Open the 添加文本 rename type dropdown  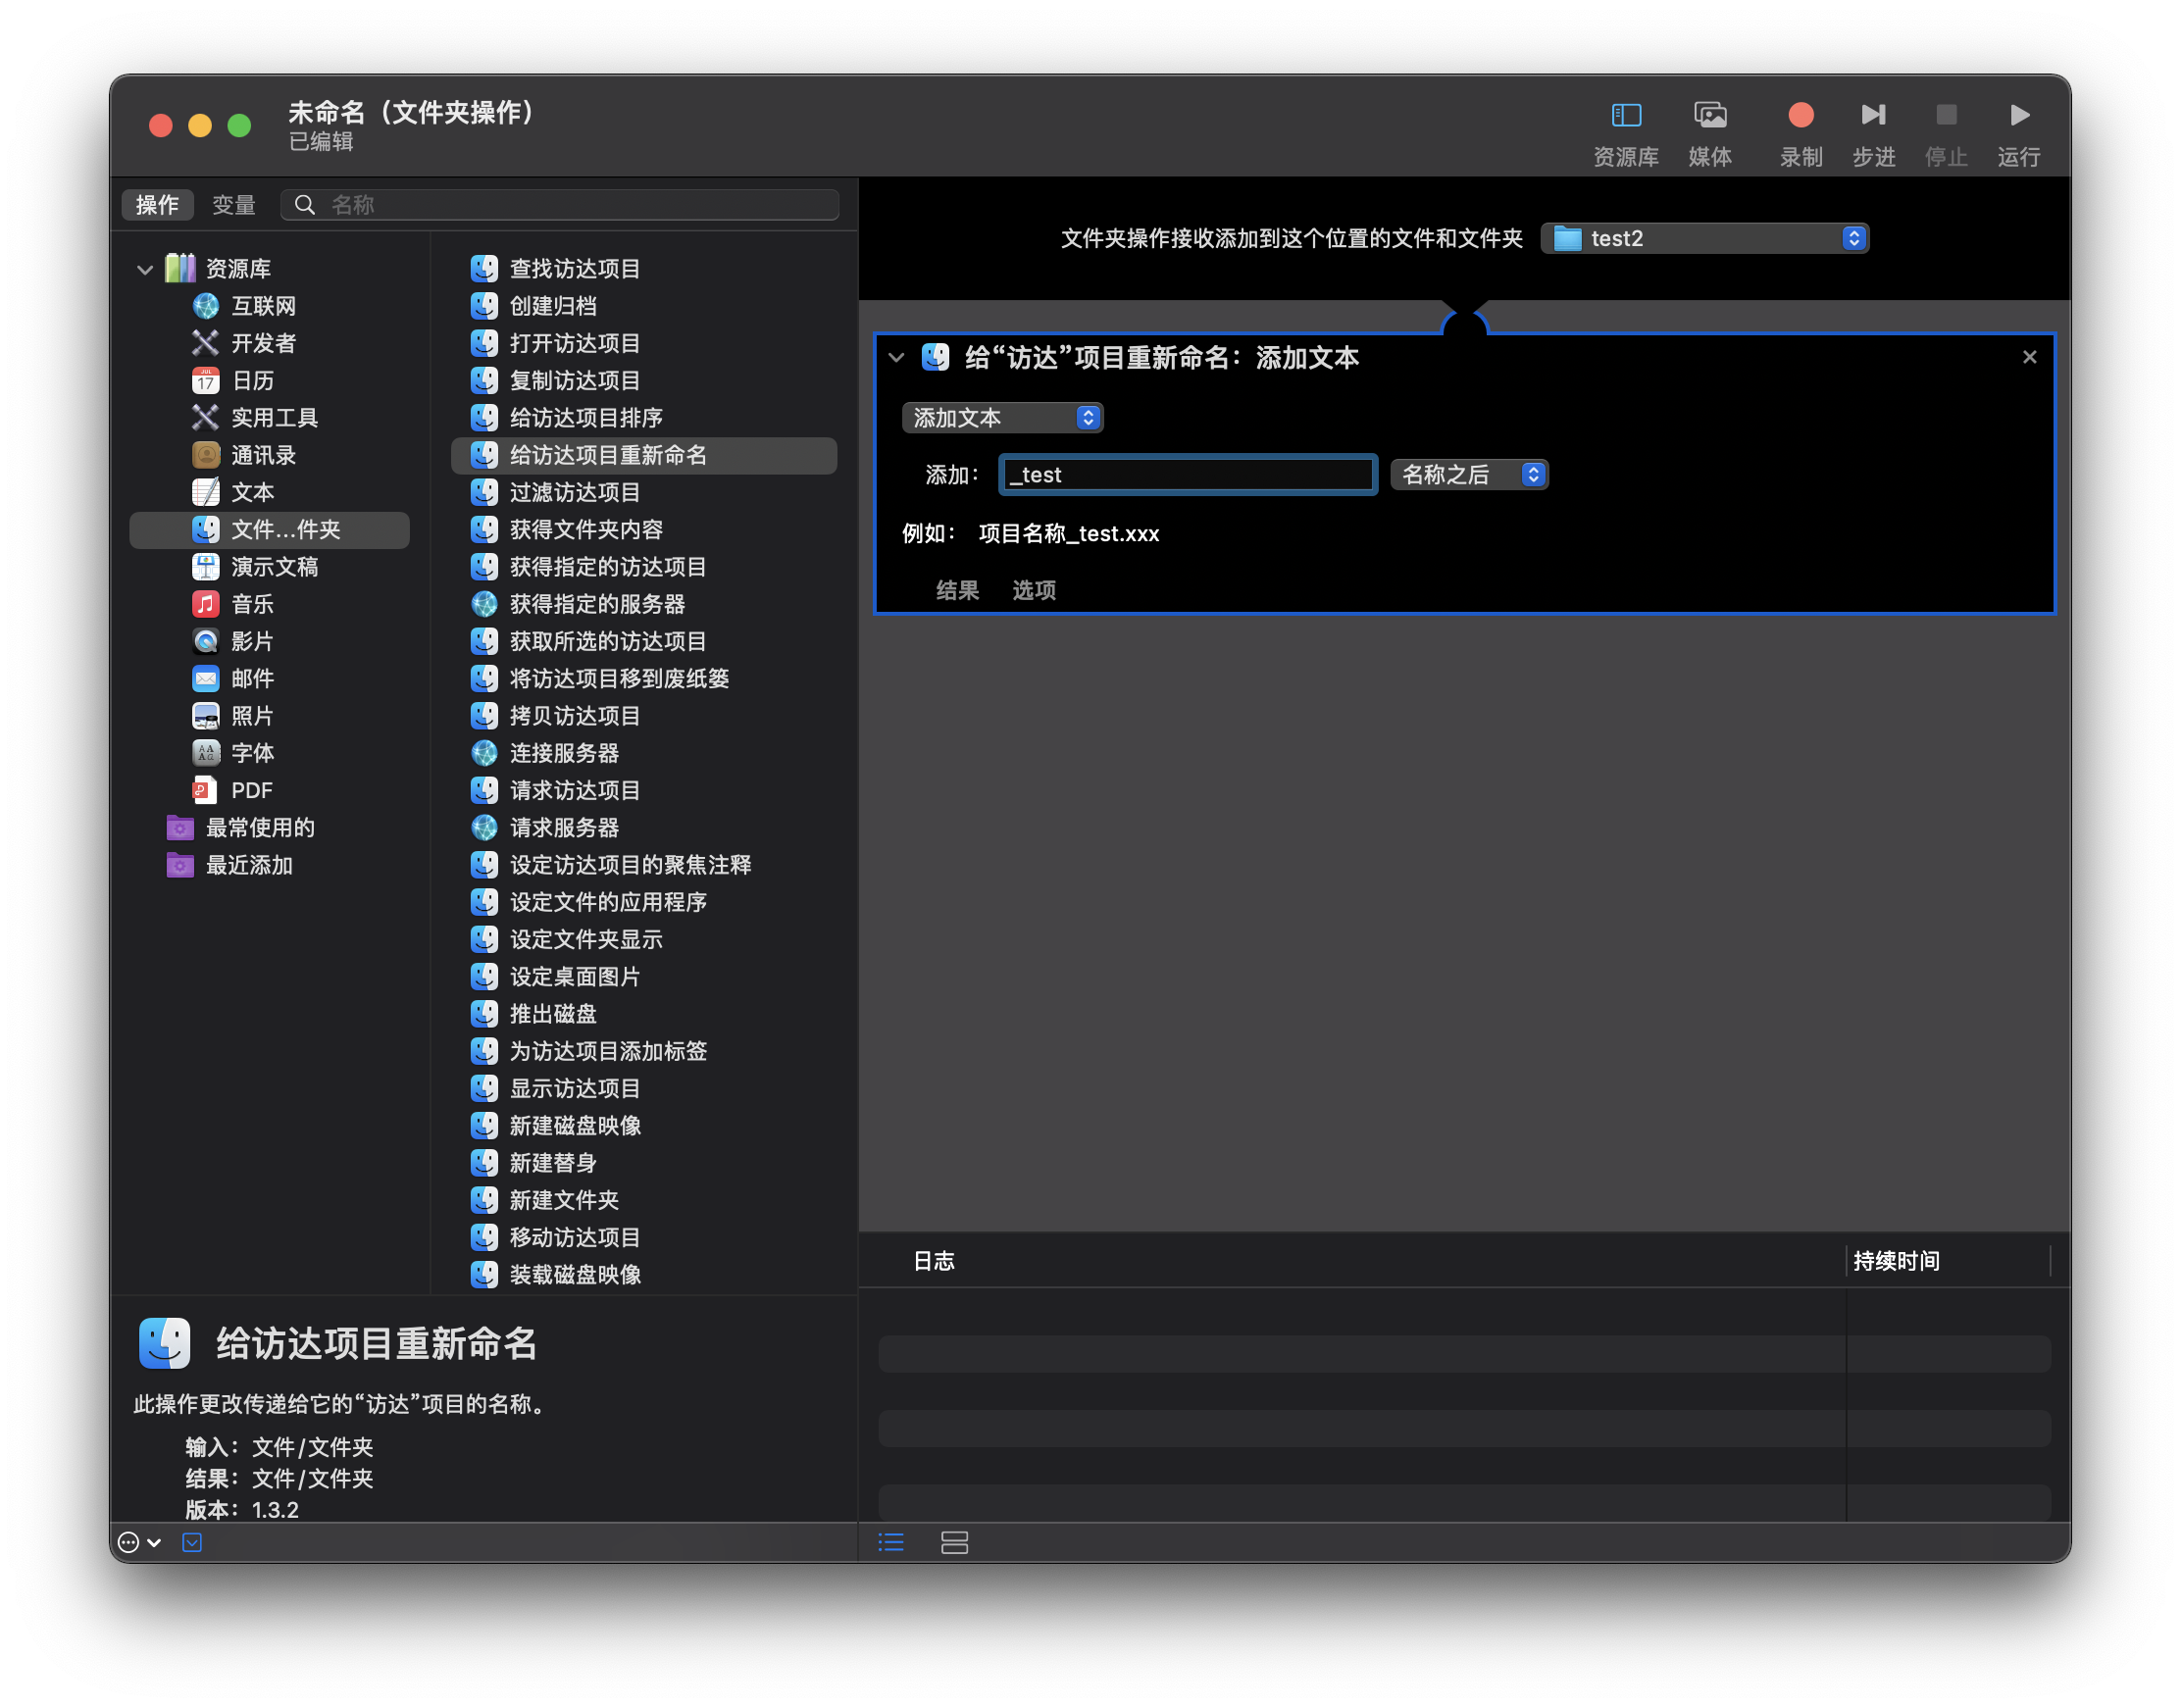click(x=1001, y=418)
